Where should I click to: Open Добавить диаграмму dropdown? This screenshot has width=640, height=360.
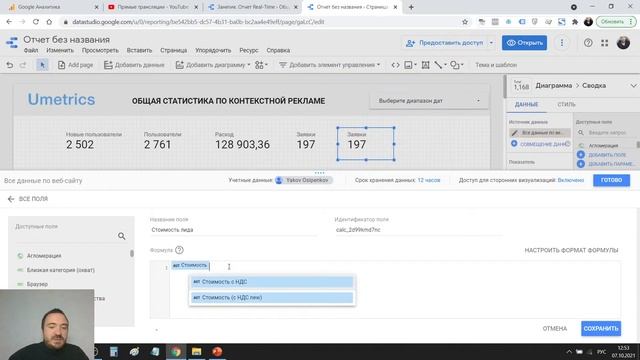[213, 65]
